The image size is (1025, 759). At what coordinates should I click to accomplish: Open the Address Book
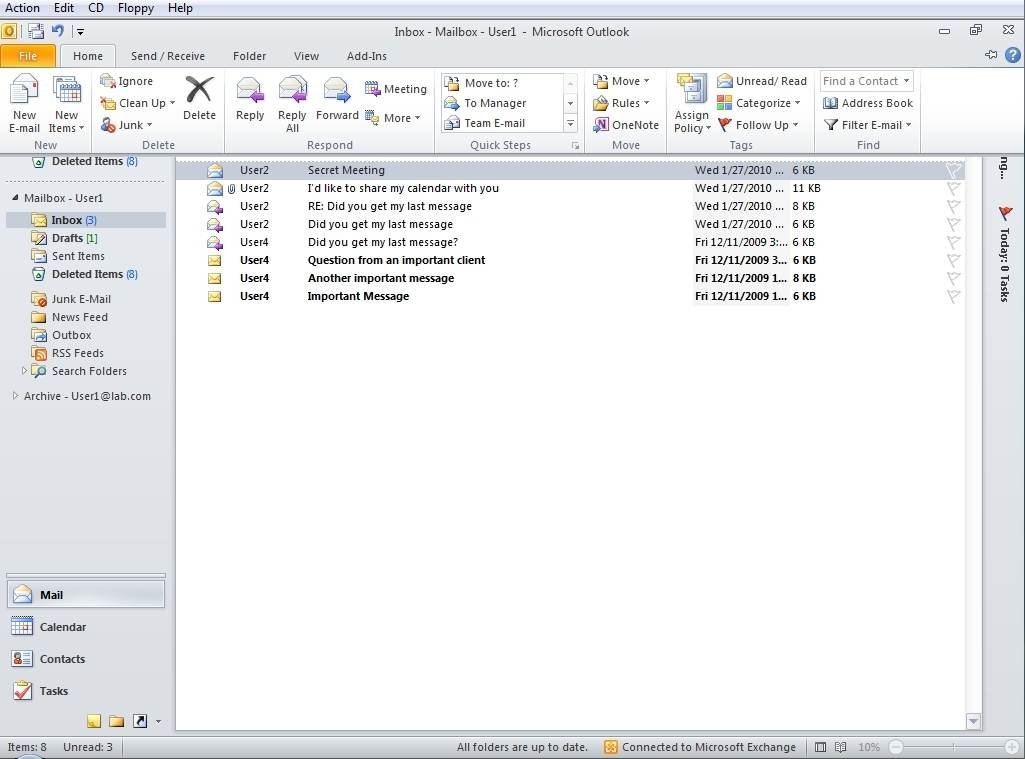[868, 103]
